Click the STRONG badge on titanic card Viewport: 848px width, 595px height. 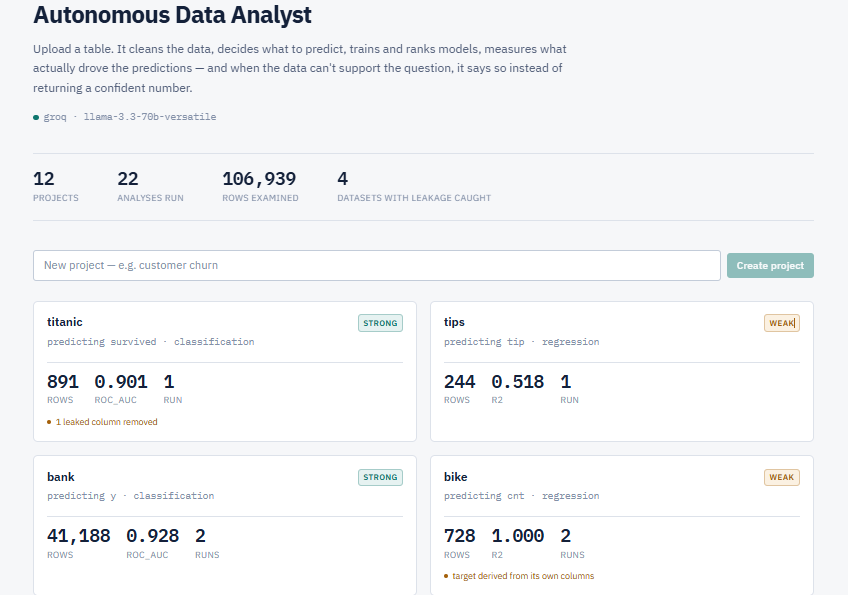coord(380,323)
